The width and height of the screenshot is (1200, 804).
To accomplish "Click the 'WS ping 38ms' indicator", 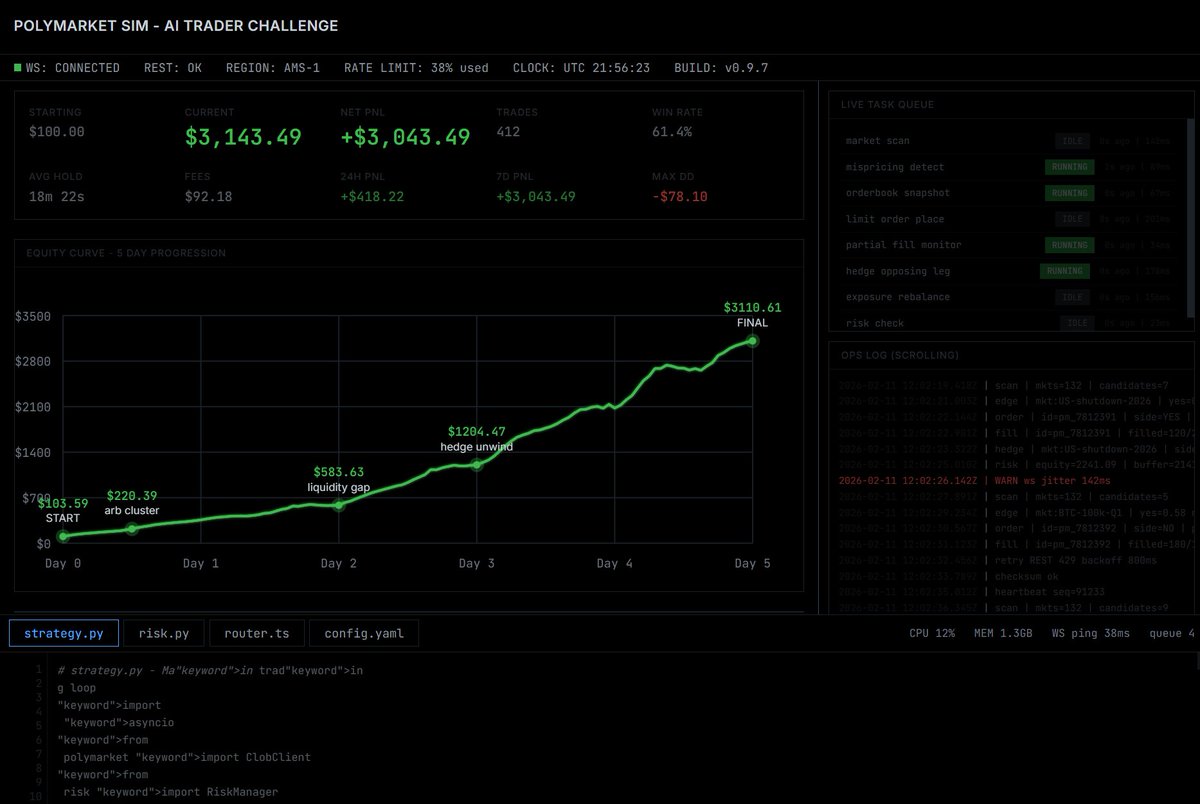I will tap(1091, 633).
